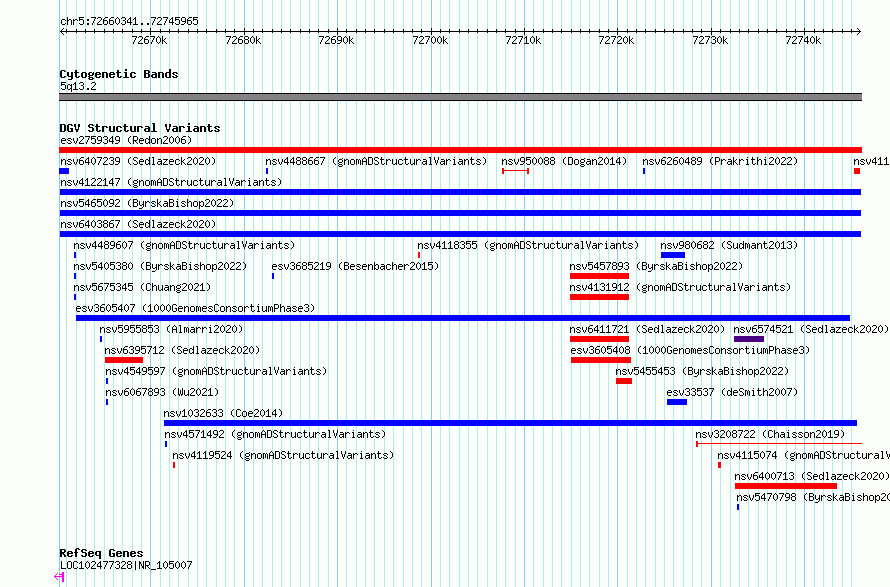Open the nsv6403867 (Sedlazeck2020) label
Screen dimensions: 890x587
[138, 224]
